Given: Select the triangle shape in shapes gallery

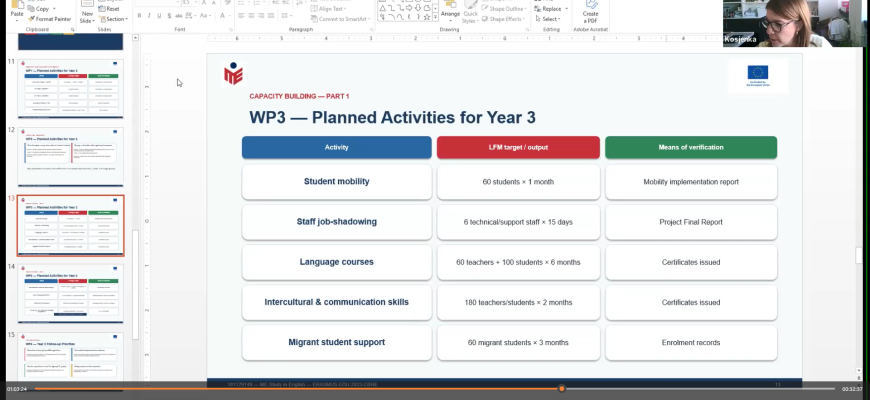Looking at the screenshot, I should [383, 8].
